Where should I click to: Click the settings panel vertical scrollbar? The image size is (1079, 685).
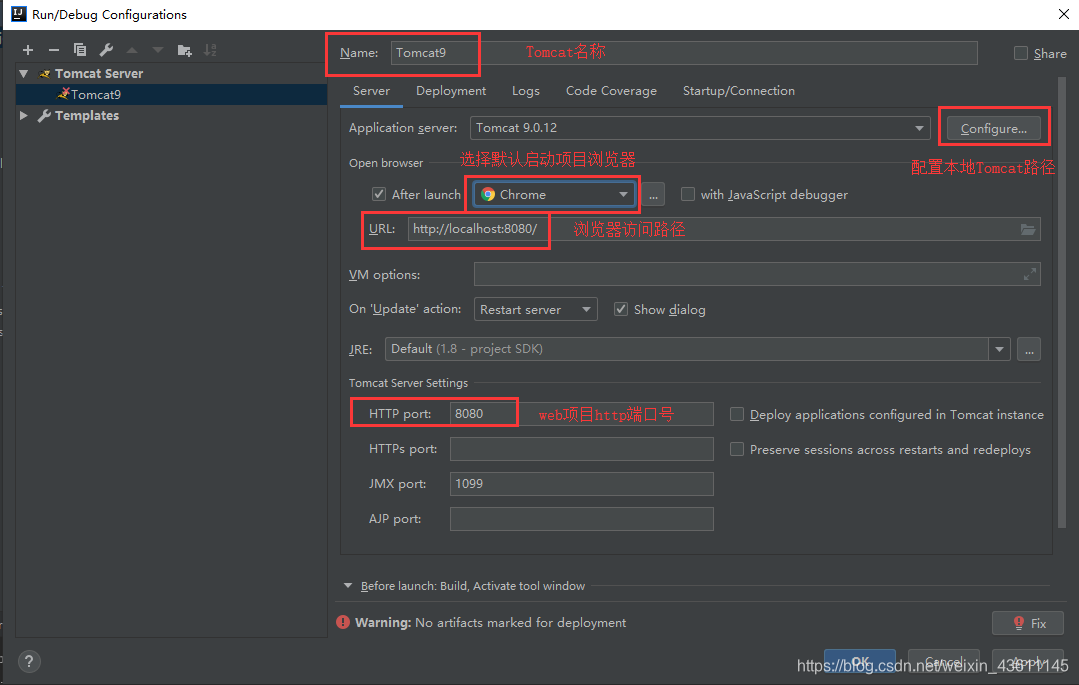tap(1062, 303)
